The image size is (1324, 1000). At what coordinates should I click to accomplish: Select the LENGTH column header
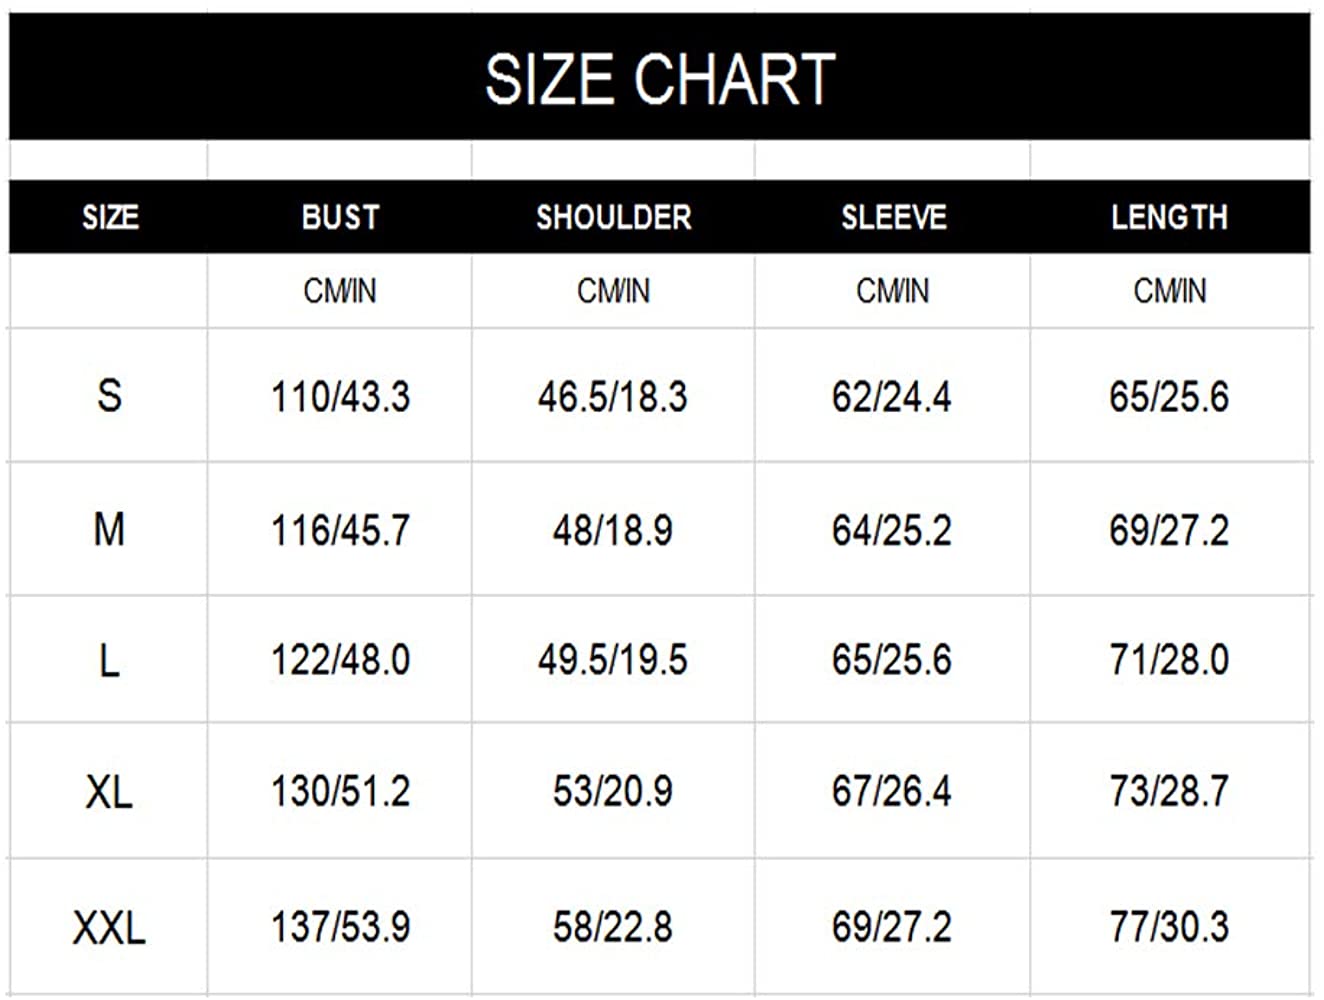pyautogui.click(x=1169, y=217)
